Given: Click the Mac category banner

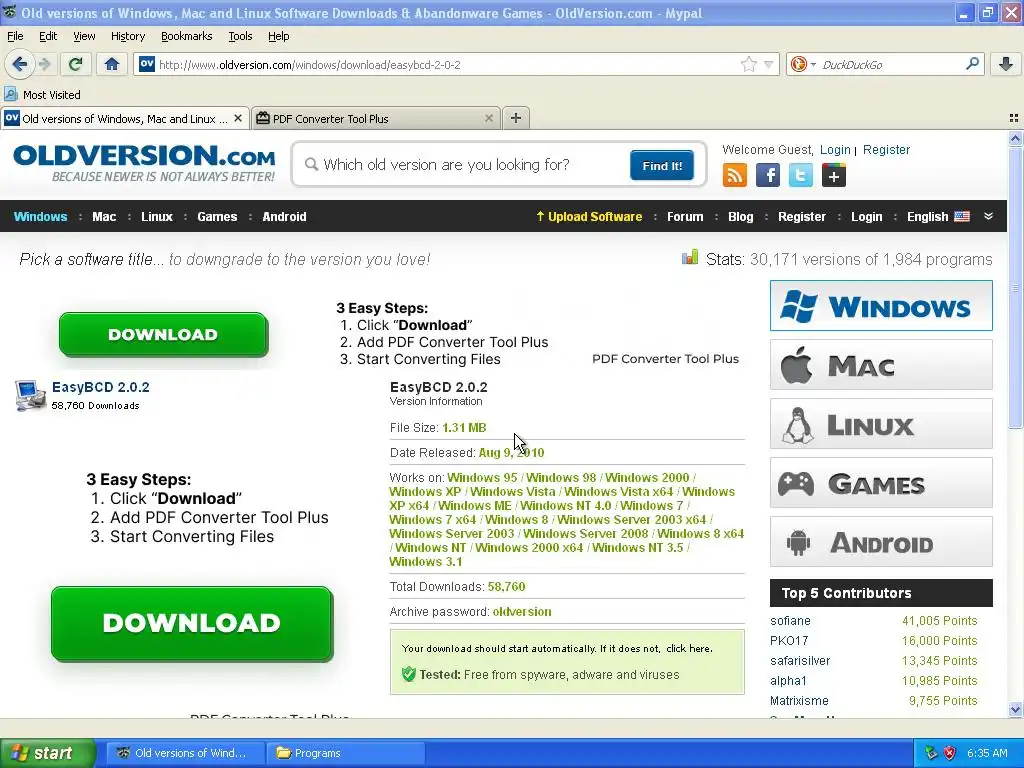Looking at the screenshot, I should point(881,364).
